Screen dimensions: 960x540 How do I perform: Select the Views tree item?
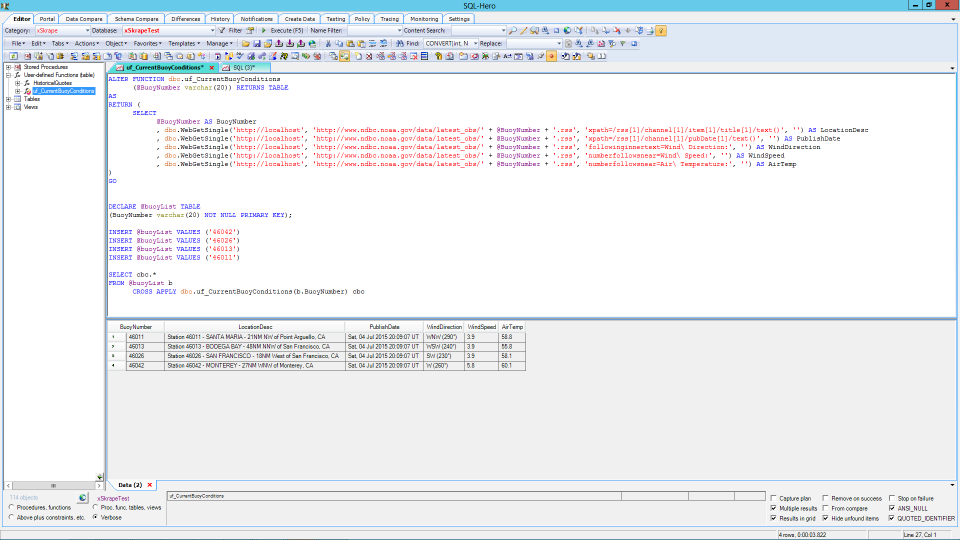(x=31, y=107)
